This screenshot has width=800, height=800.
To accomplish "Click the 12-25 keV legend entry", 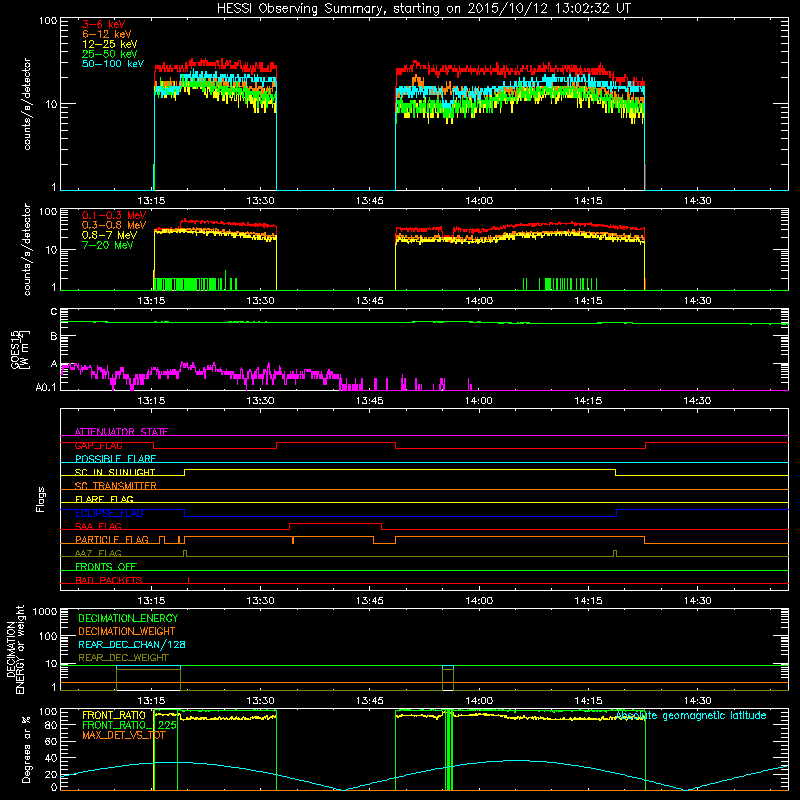I will click(110, 44).
